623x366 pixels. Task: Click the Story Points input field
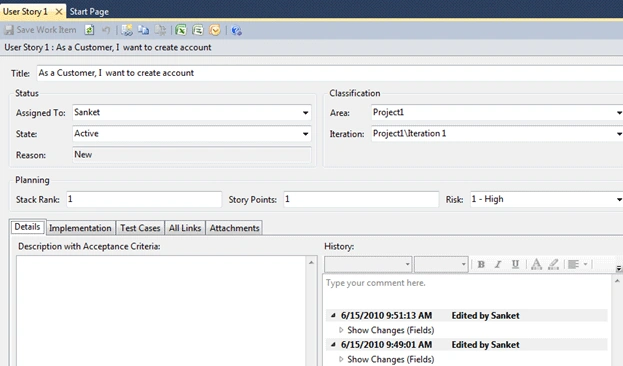361,199
